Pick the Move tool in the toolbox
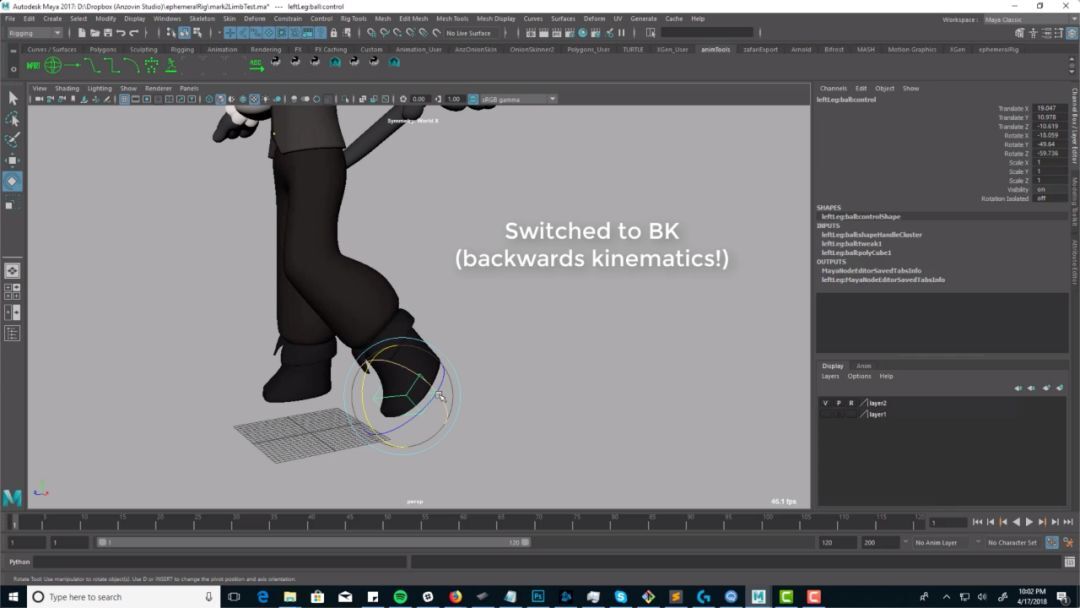 pos(12,160)
